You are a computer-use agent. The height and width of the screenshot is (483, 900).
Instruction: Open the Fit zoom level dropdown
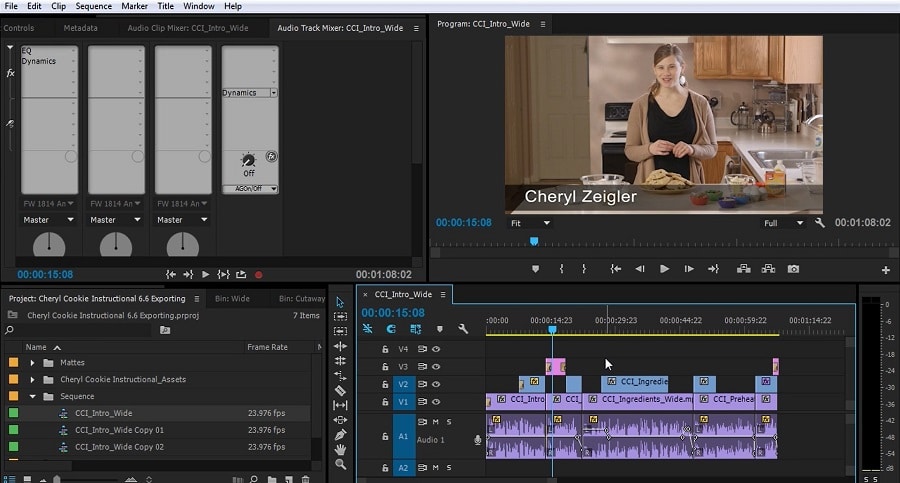pos(530,223)
